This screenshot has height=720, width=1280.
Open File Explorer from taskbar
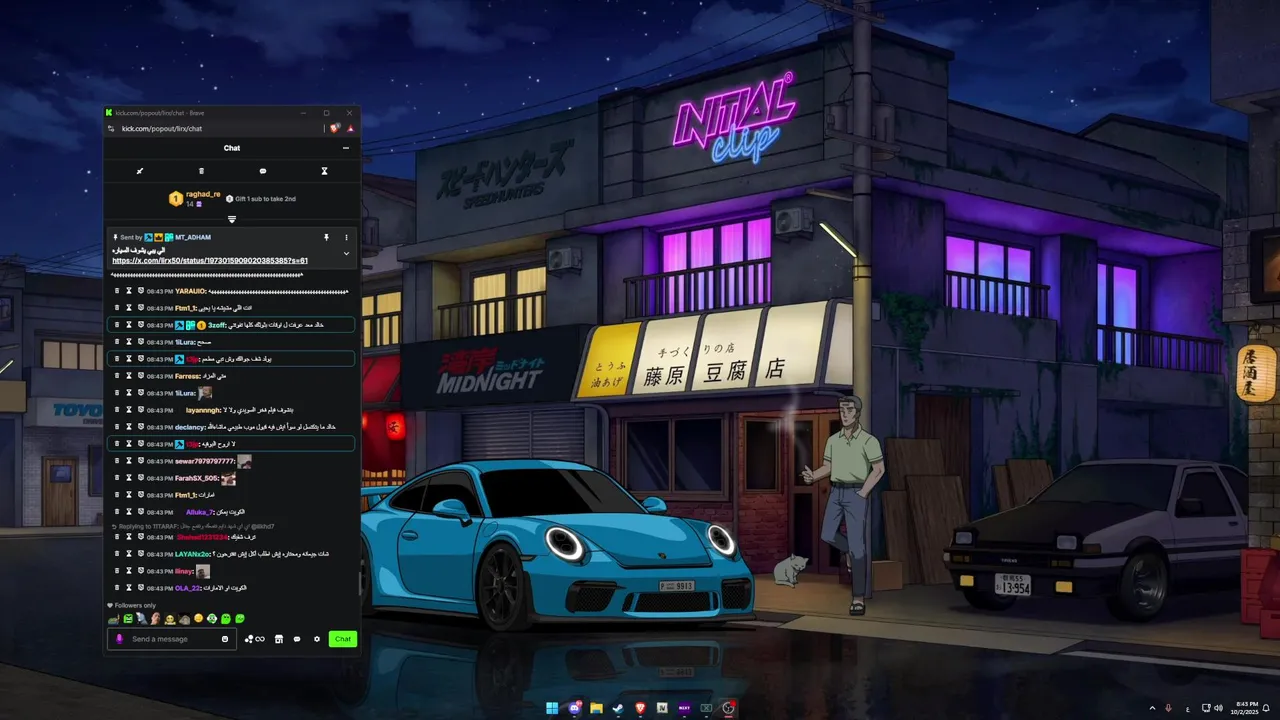coord(596,708)
